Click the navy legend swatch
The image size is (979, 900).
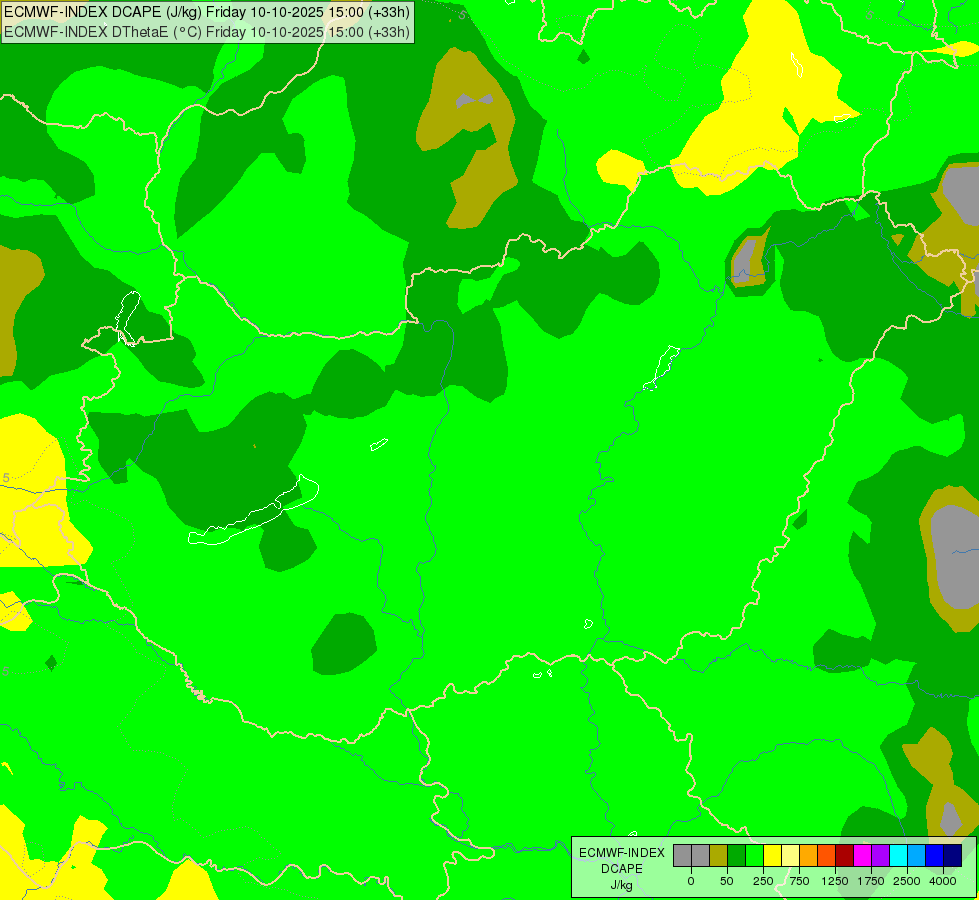pos(953,856)
